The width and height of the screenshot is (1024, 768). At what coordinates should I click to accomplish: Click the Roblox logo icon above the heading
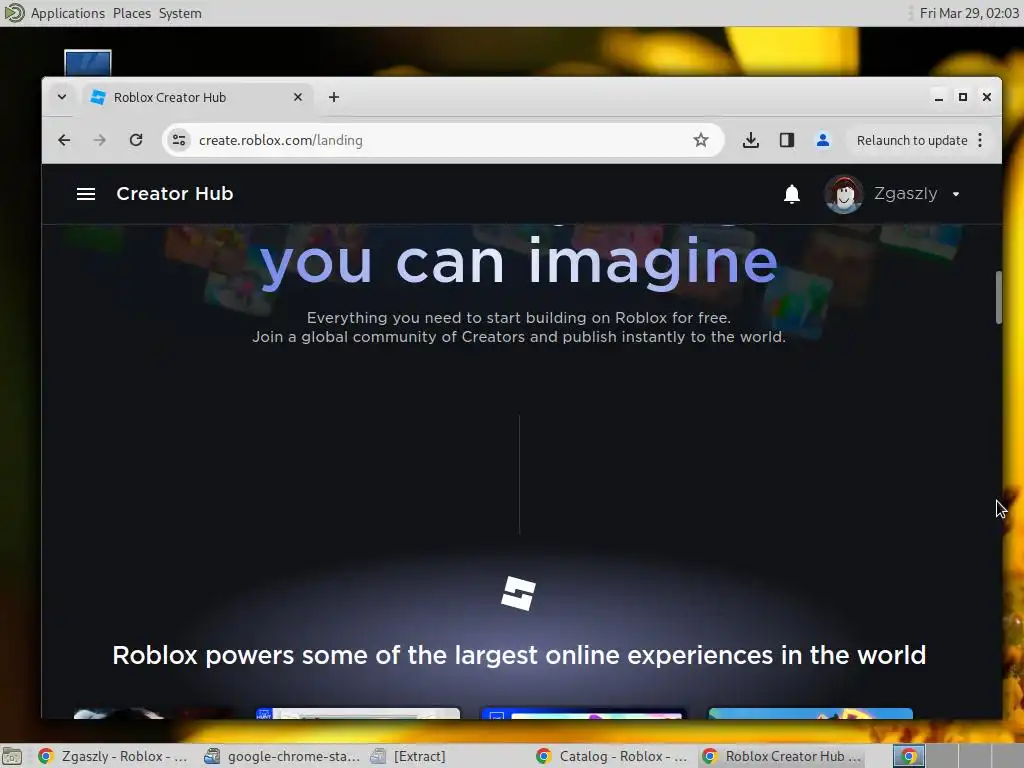tap(519, 593)
